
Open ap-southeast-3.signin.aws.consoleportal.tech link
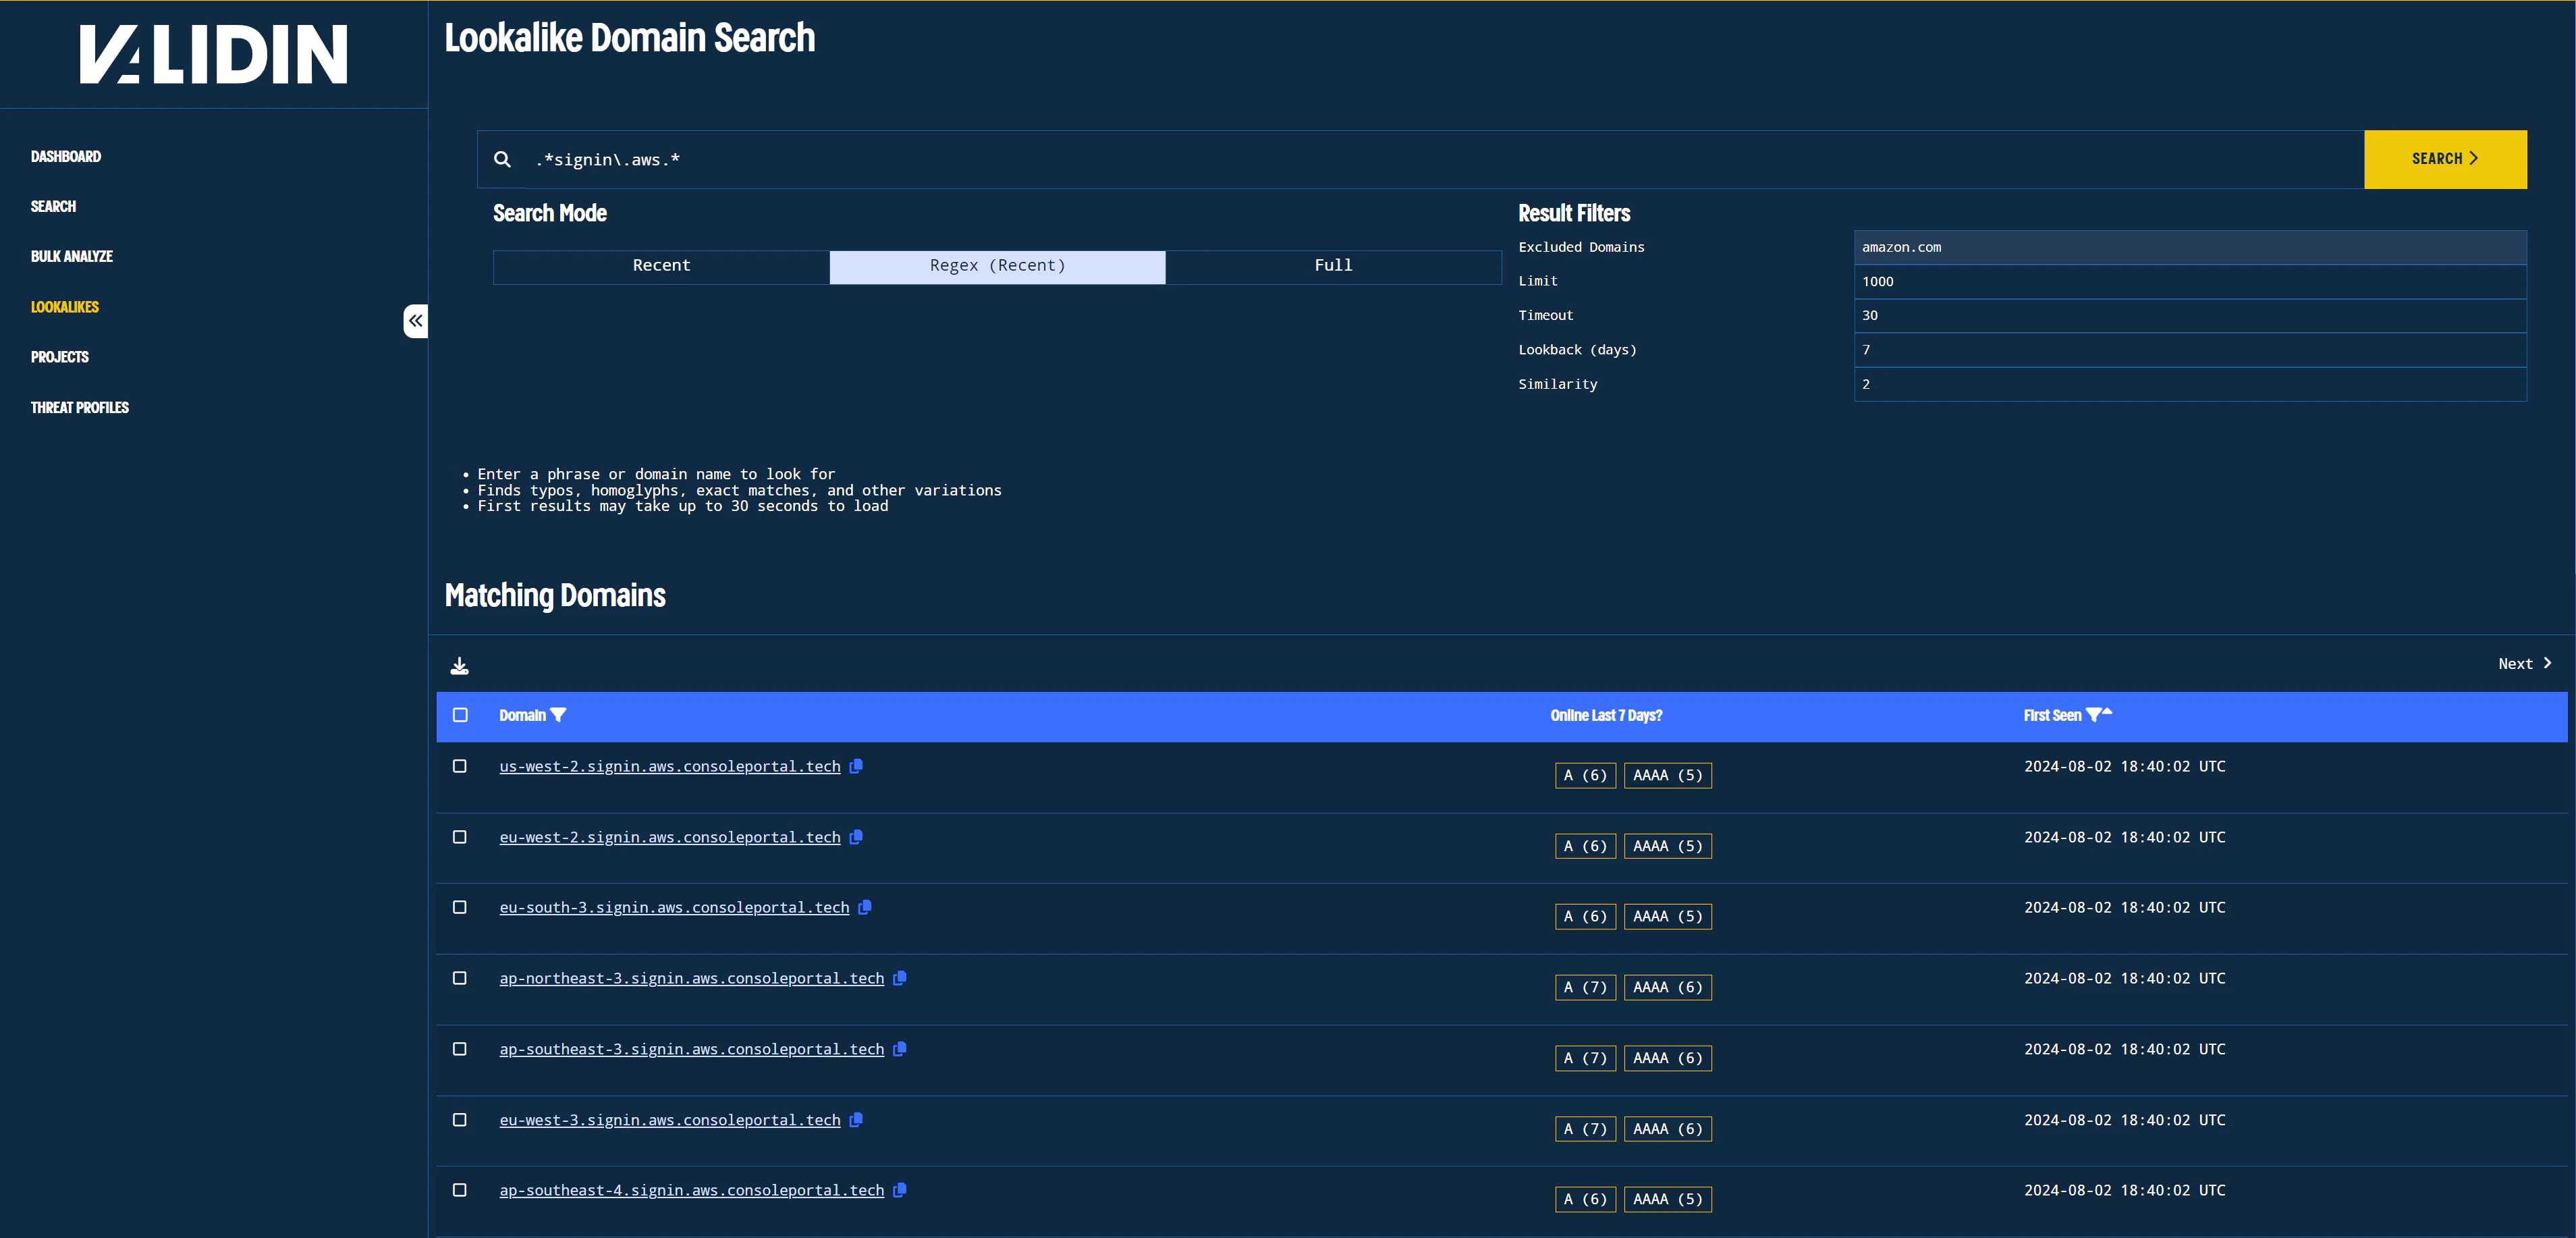tap(692, 1050)
